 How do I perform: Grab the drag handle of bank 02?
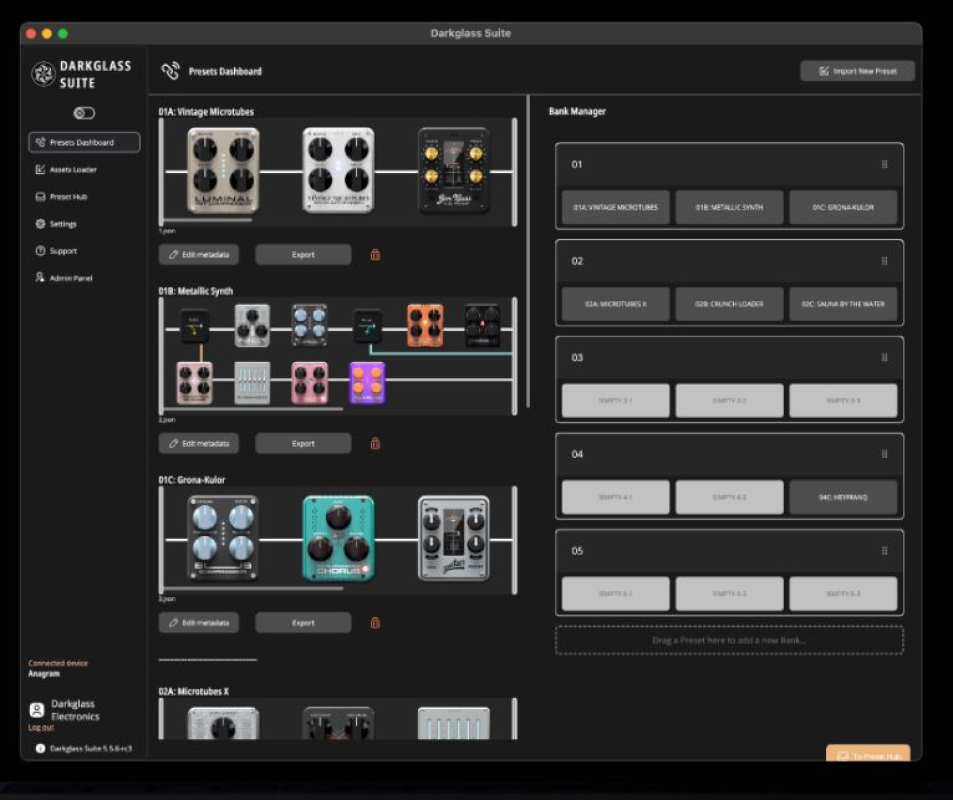tap(884, 261)
